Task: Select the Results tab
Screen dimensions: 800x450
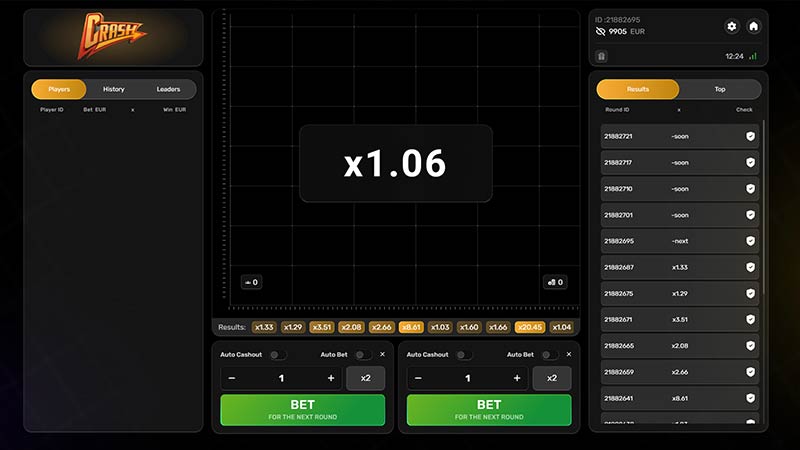Action: 638,89
